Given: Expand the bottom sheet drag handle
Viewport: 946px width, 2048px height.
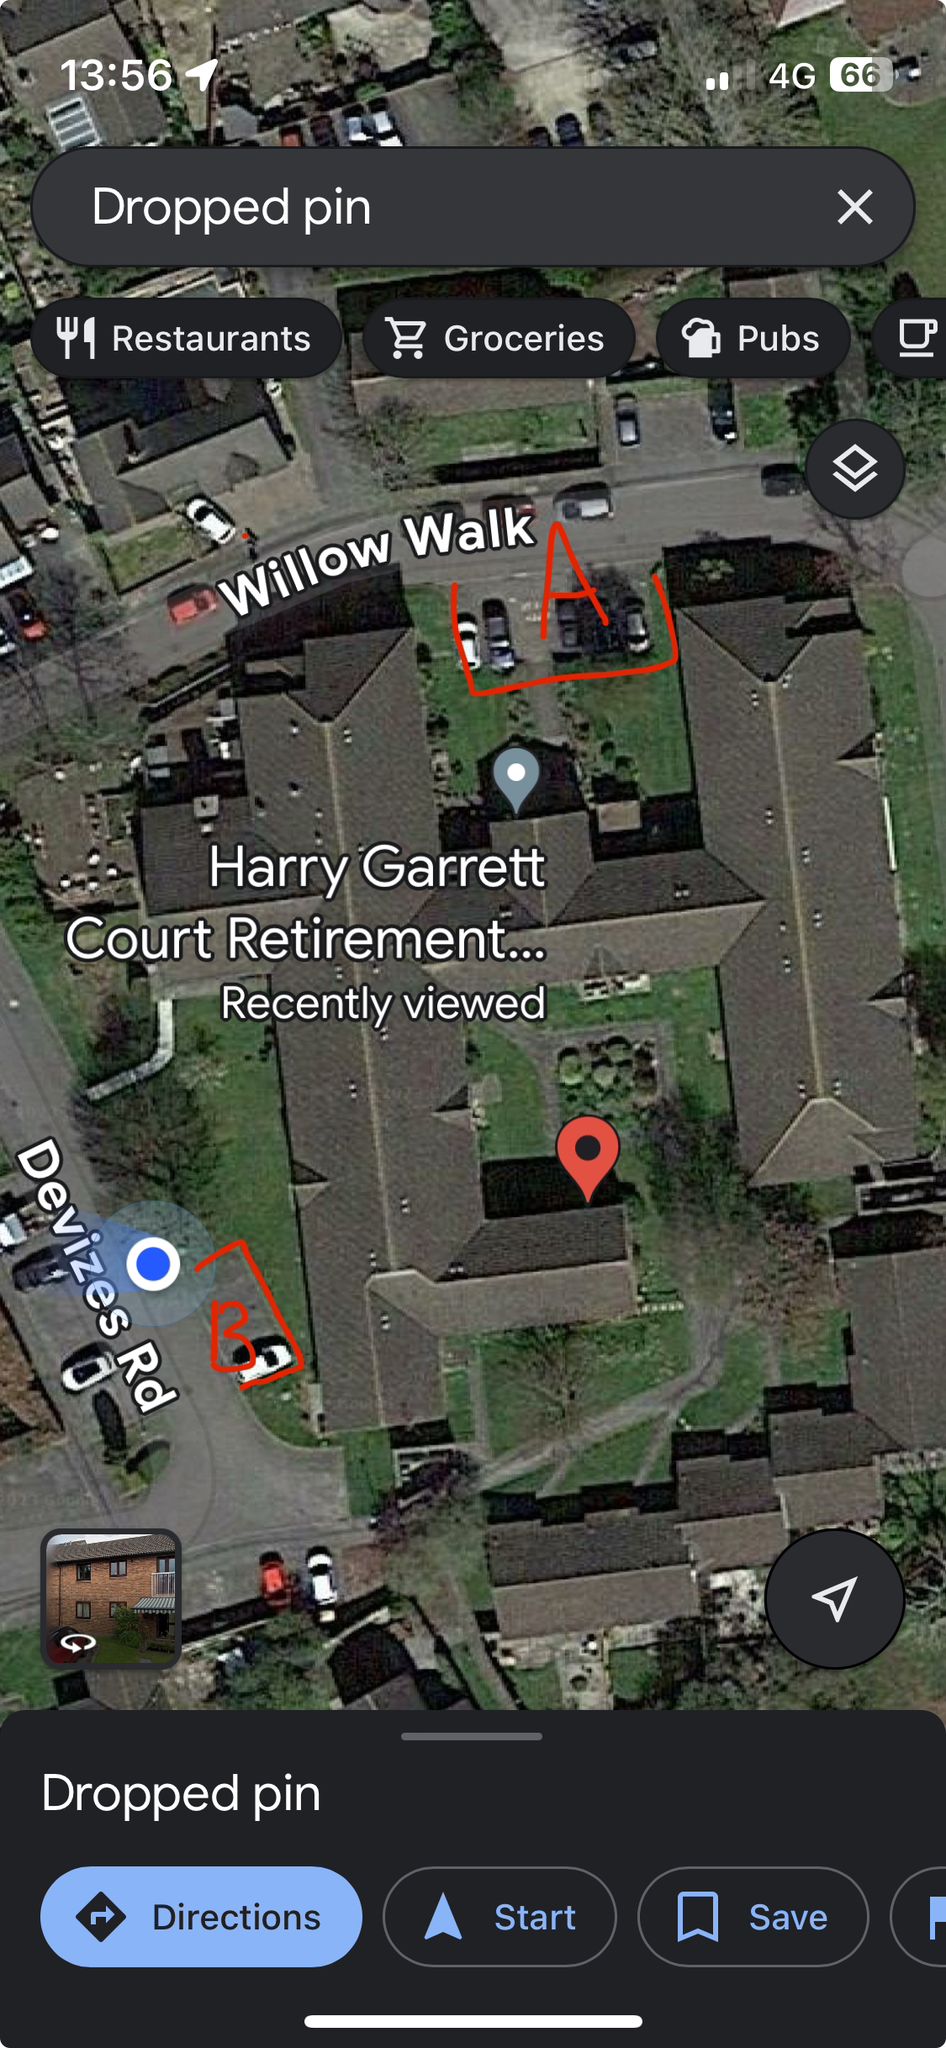Looking at the screenshot, I should click(x=472, y=1736).
